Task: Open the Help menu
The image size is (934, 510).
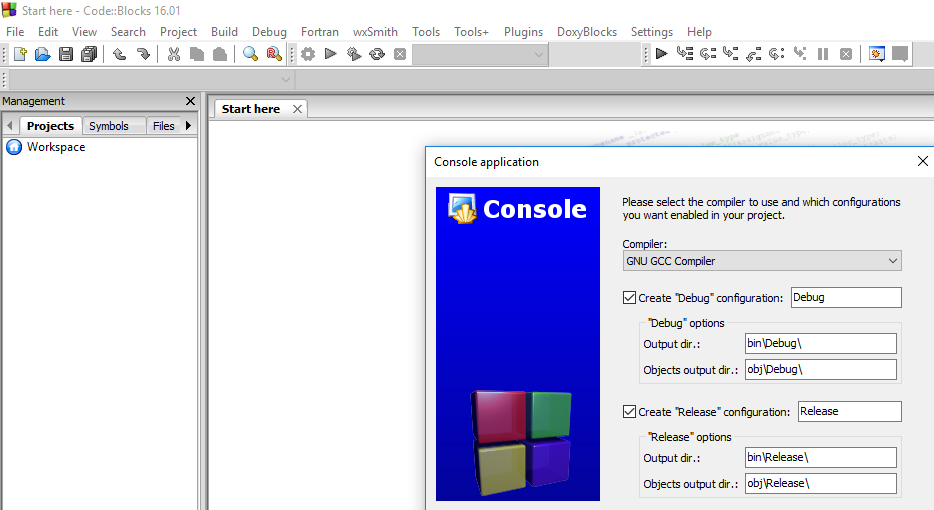Action: 699,32
